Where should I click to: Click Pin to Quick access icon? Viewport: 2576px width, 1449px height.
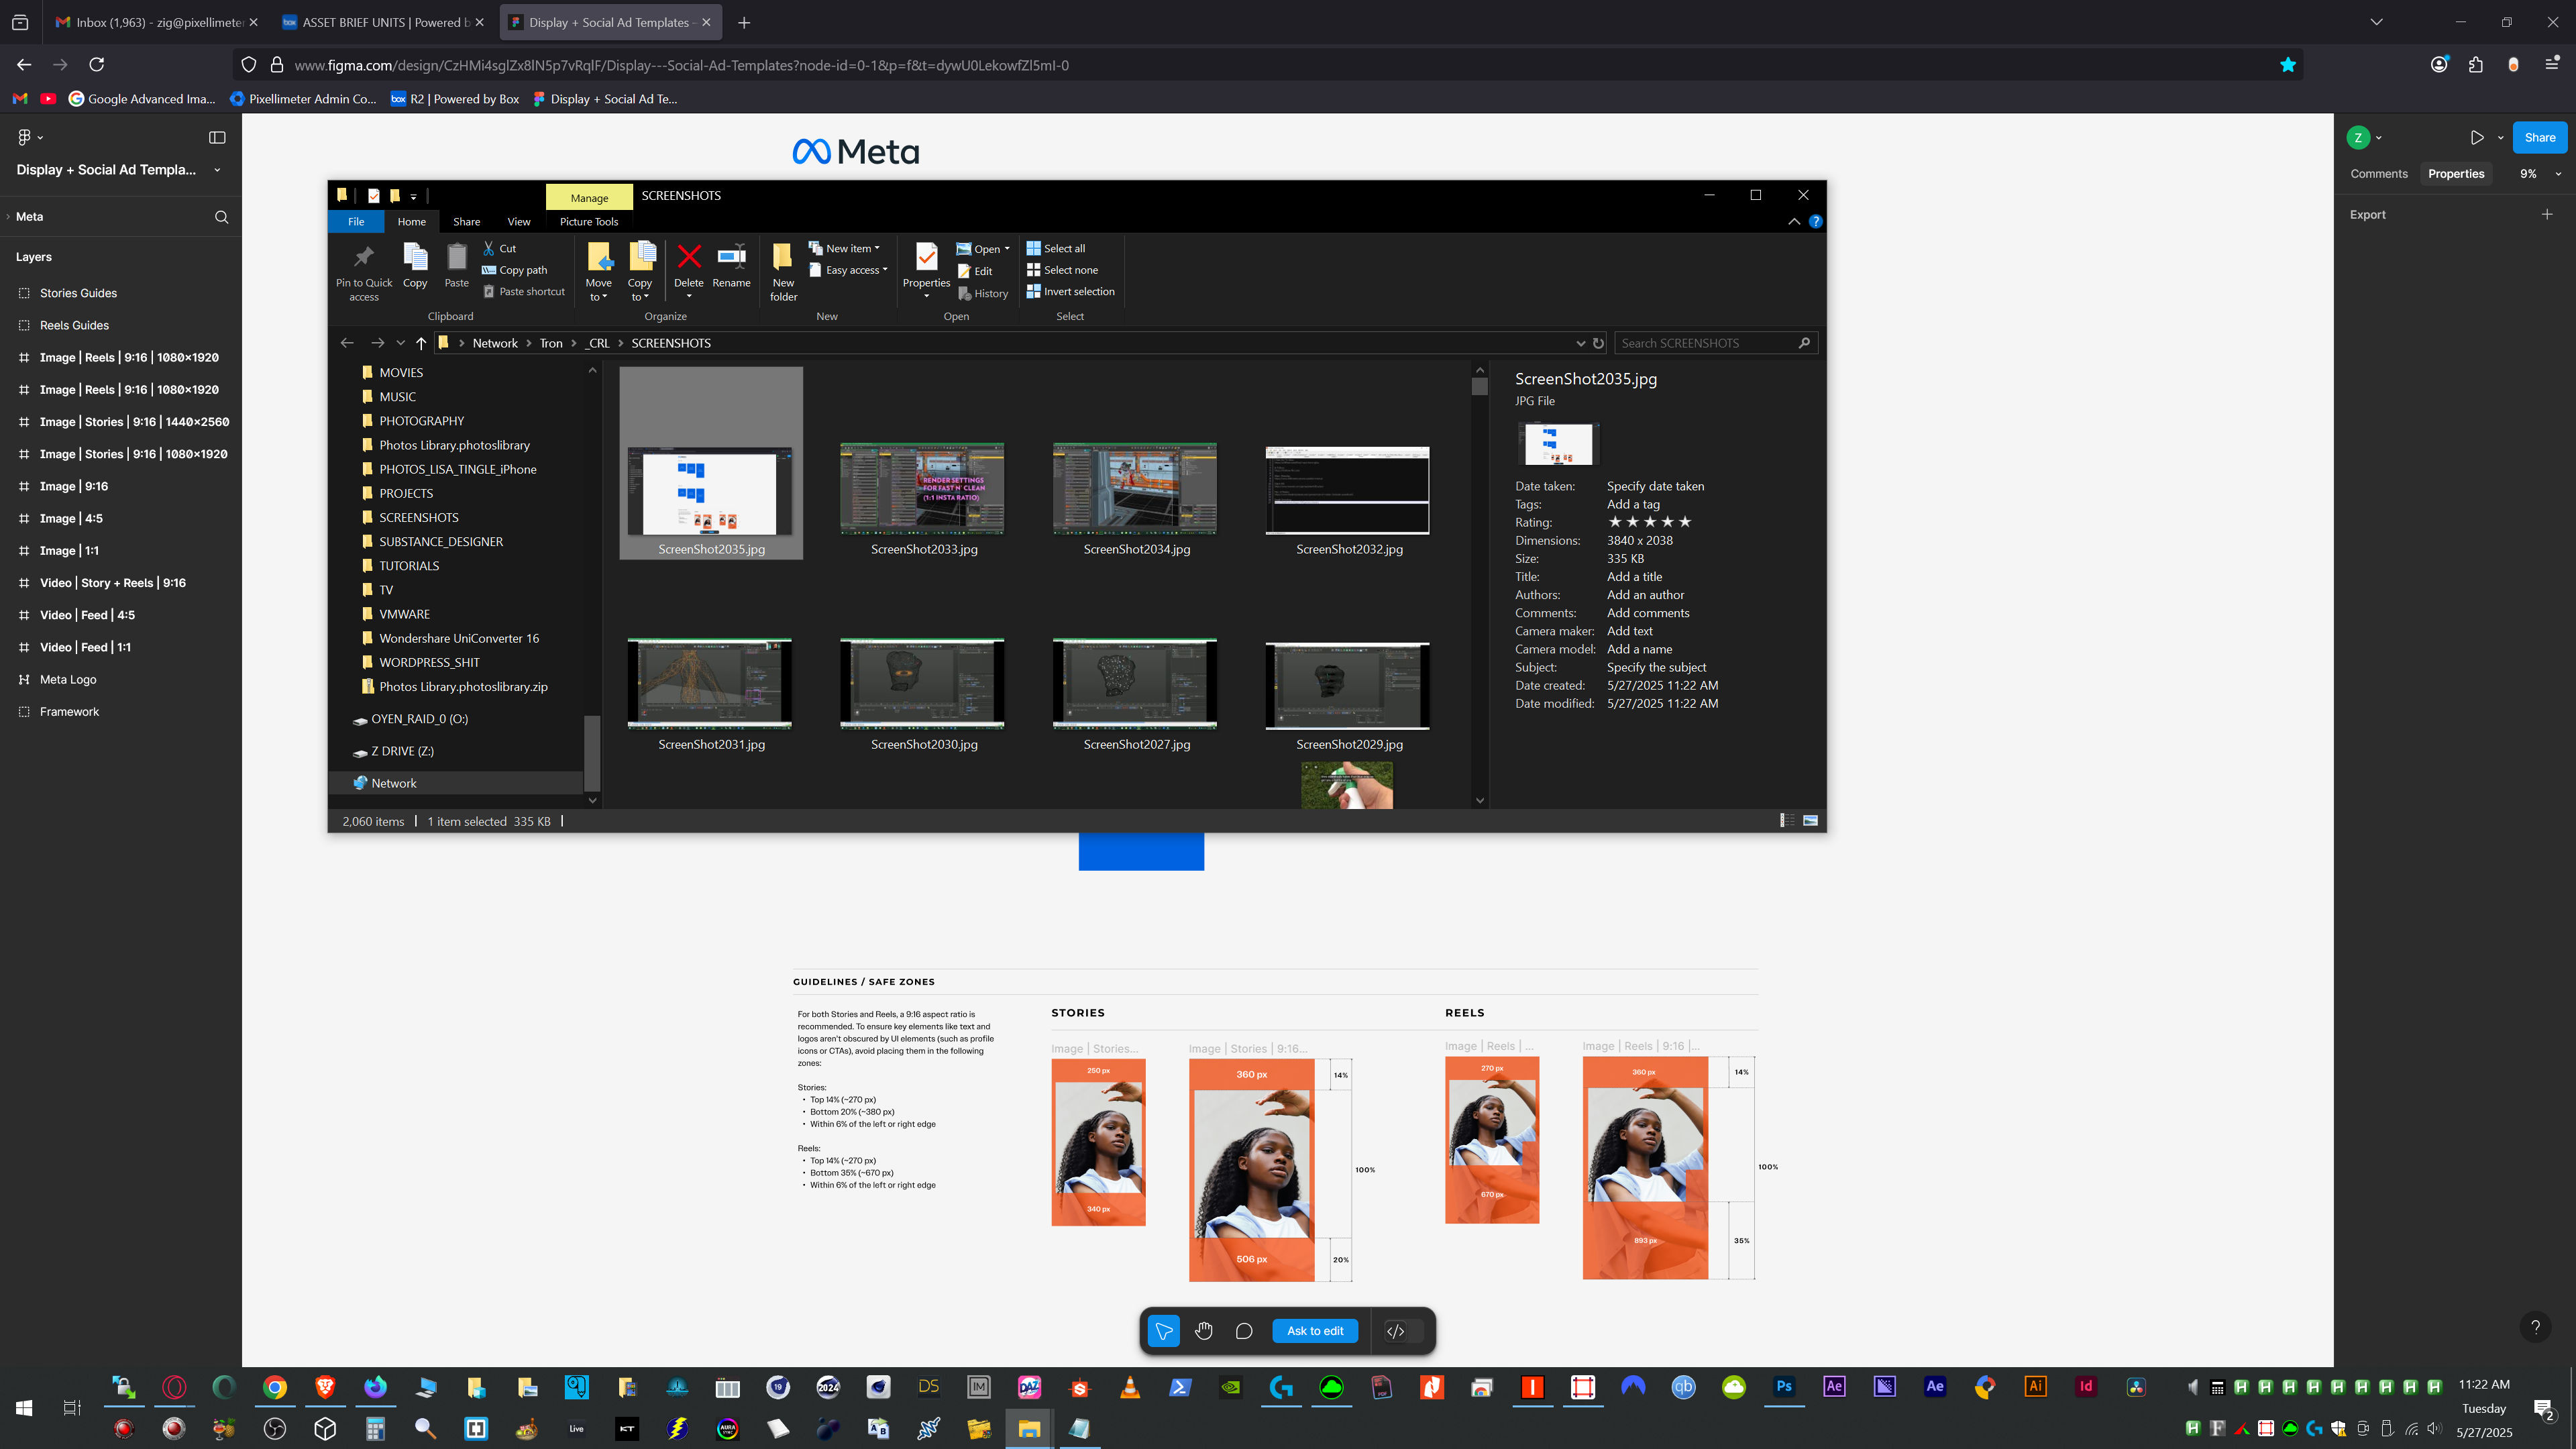tap(364, 257)
